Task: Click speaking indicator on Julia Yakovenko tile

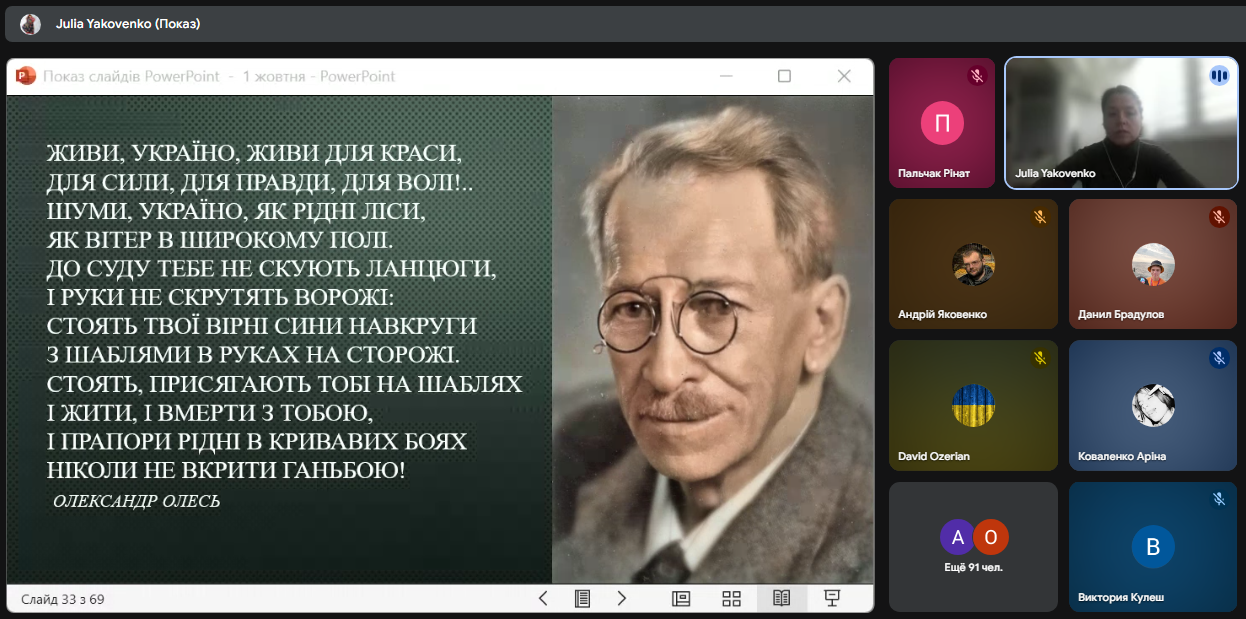Action: pos(1218,76)
